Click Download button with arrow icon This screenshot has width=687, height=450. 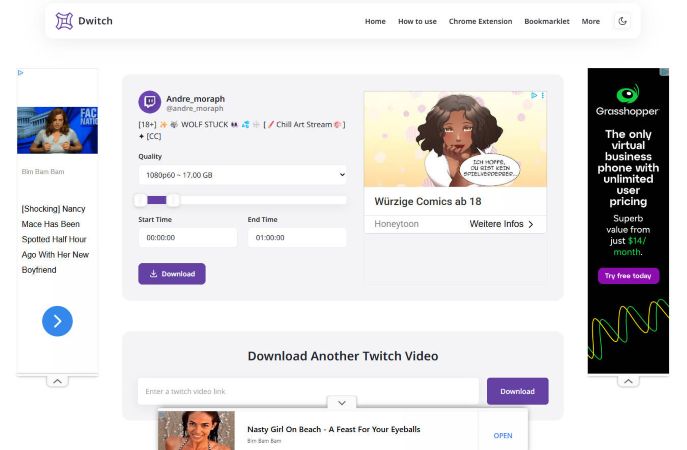coord(172,274)
